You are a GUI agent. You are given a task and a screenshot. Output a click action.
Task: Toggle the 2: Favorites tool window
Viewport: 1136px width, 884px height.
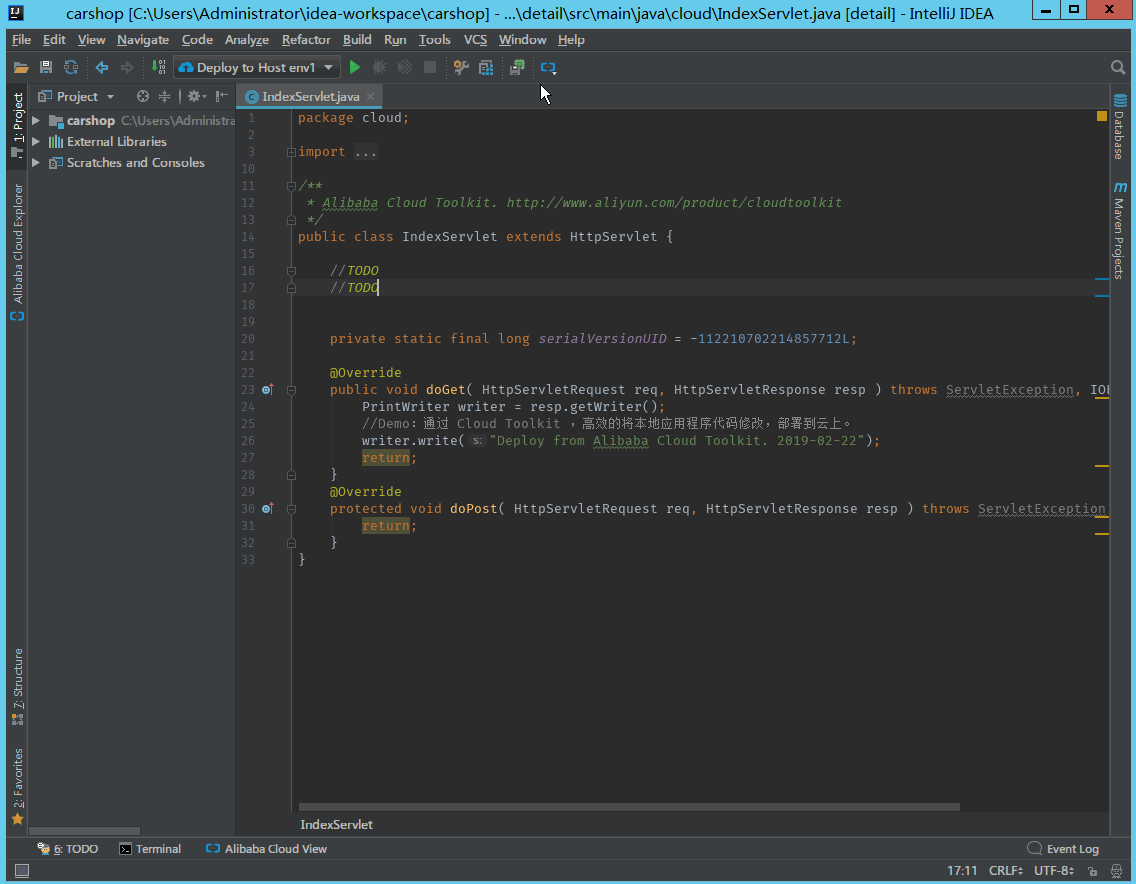point(17,786)
